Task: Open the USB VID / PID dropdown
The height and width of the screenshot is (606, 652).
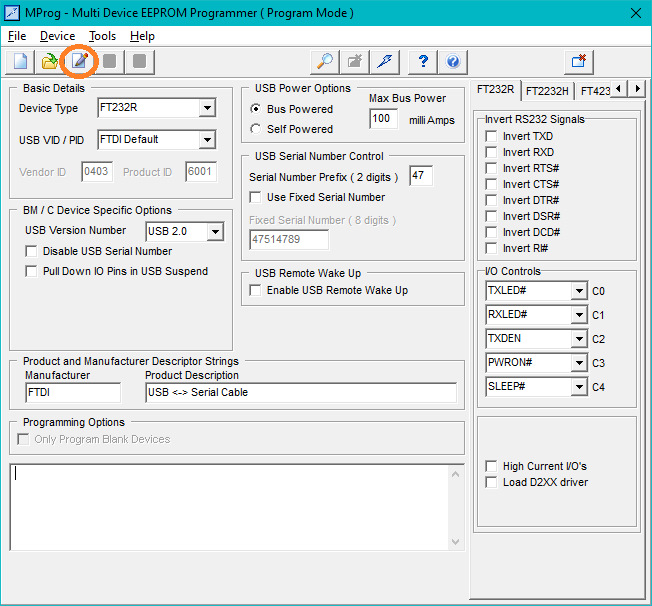Action: (x=207, y=140)
